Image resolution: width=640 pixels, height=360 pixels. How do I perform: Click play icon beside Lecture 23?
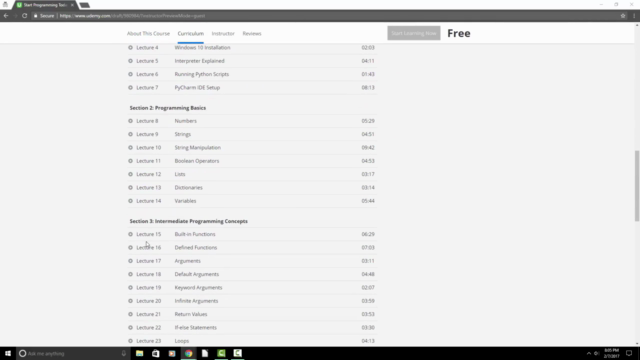[130, 341]
